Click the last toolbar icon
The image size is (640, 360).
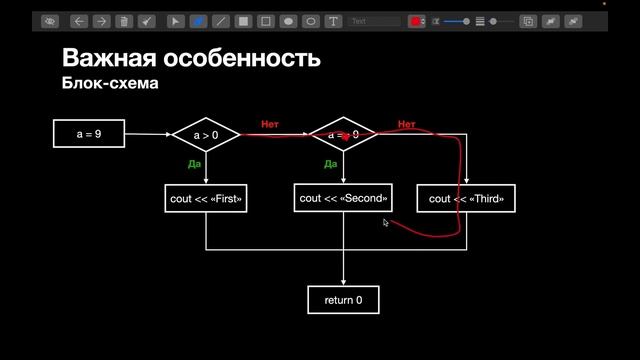pos(573,21)
